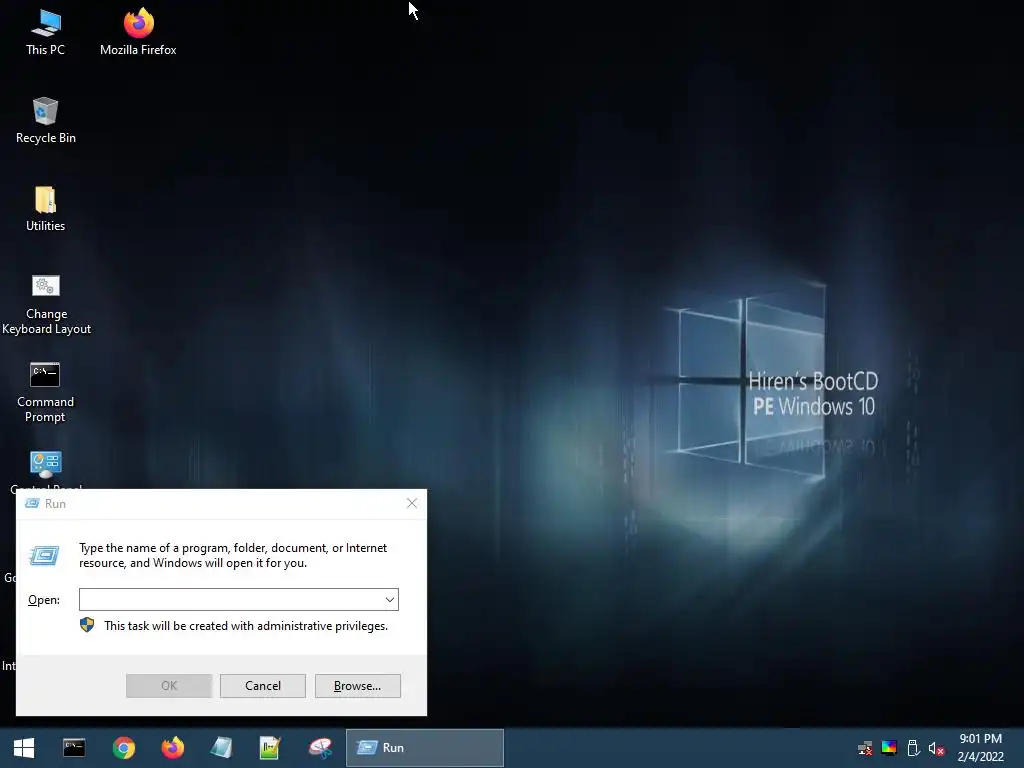Launch Google Chrome from the taskbar
This screenshot has height=768, width=1024.
pyautogui.click(x=123, y=748)
